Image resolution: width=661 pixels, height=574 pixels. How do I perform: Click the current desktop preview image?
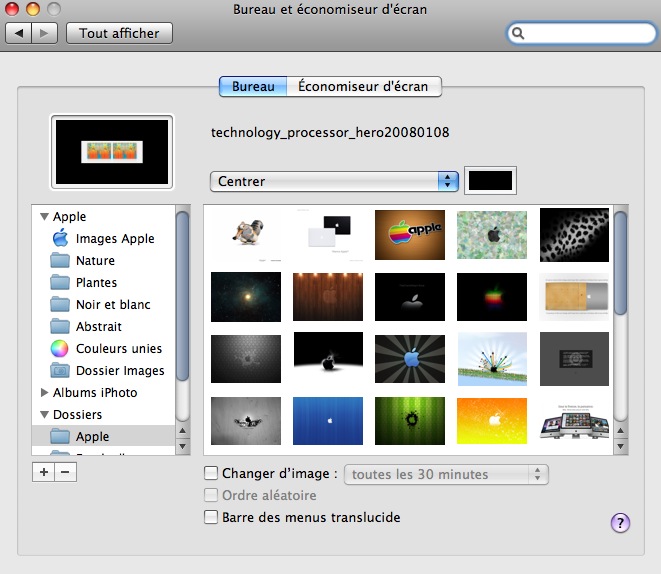[112, 152]
